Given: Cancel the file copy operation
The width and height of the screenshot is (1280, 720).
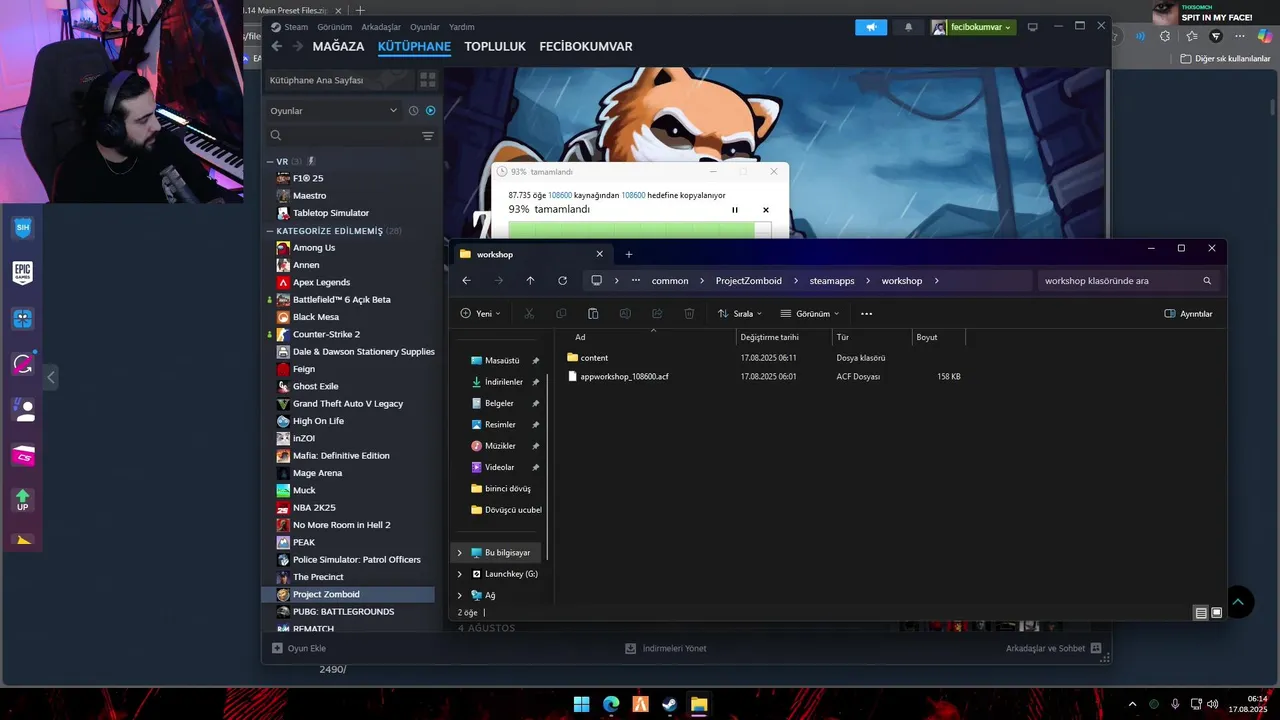Looking at the screenshot, I should [x=766, y=210].
